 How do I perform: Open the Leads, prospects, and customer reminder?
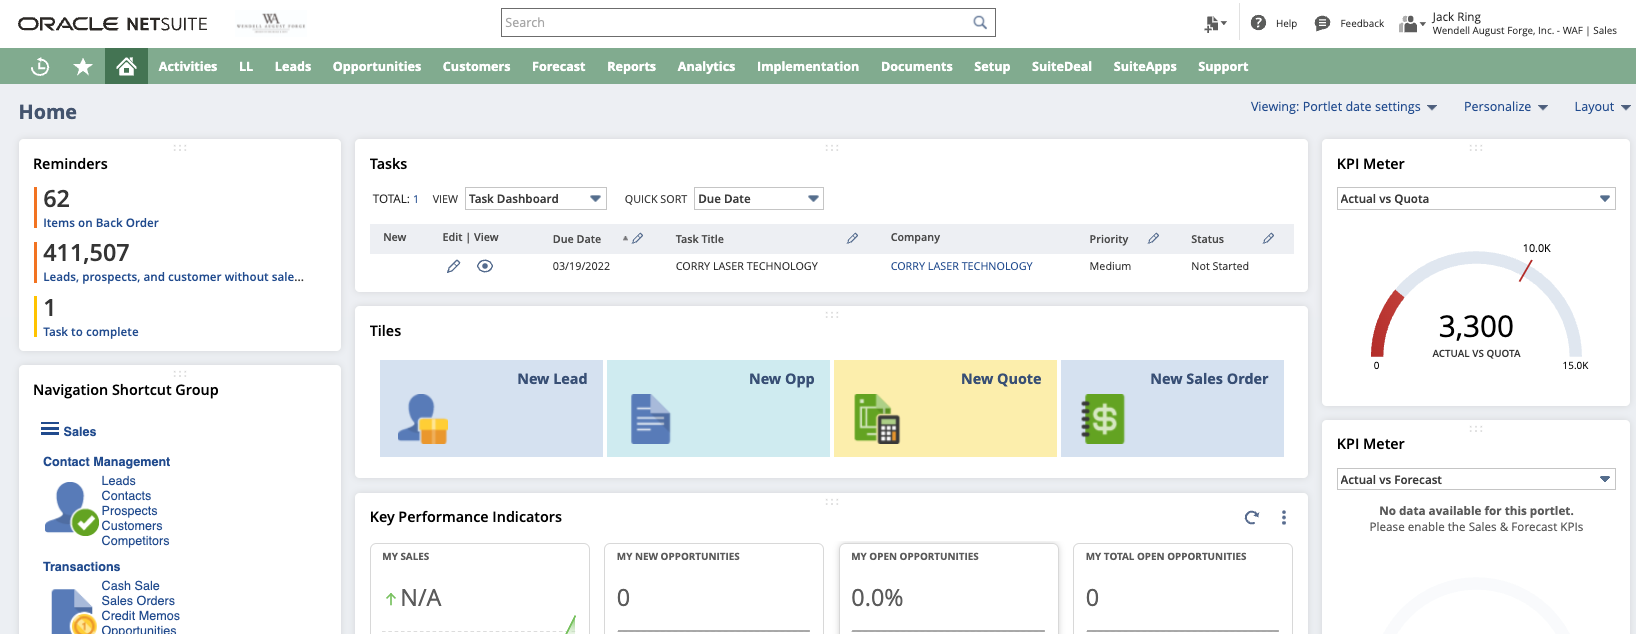[x=173, y=277]
